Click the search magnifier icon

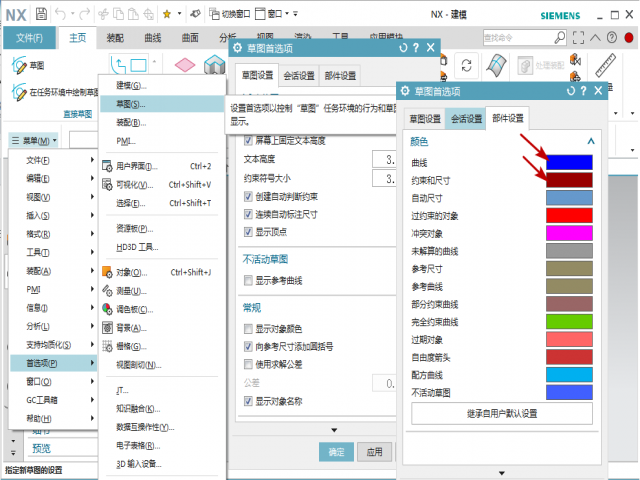[560, 38]
